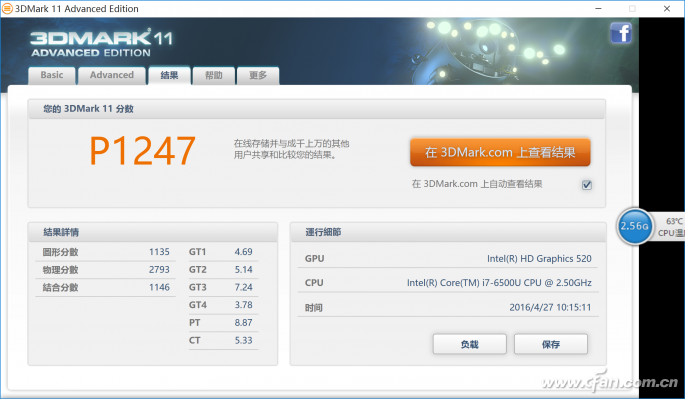Screen dimensions: 685x399
Task: Click the 3DMark 11 Advanced Edition logo
Action: [101, 44]
